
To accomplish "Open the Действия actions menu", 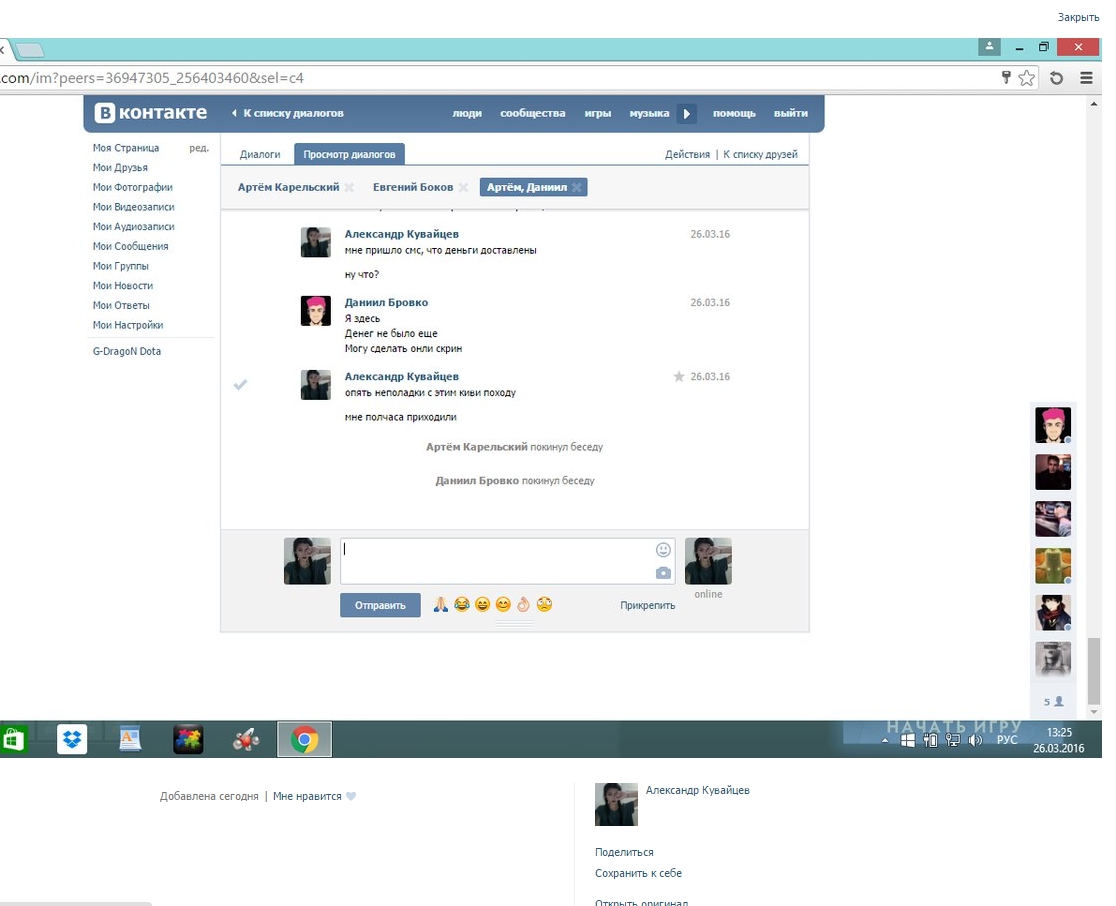I will pyautogui.click(x=687, y=154).
